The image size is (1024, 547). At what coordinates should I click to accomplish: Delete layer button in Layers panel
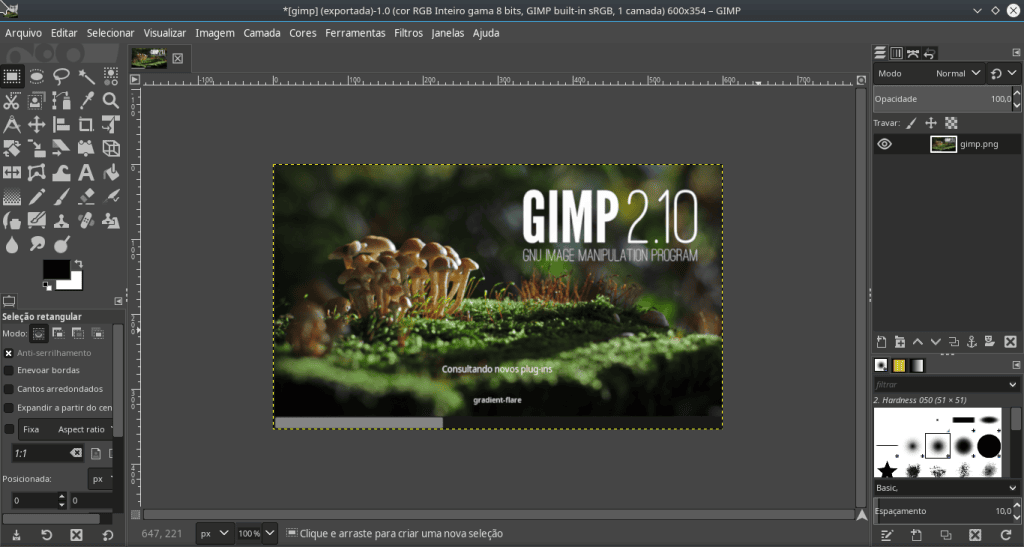click(1010, 342)
